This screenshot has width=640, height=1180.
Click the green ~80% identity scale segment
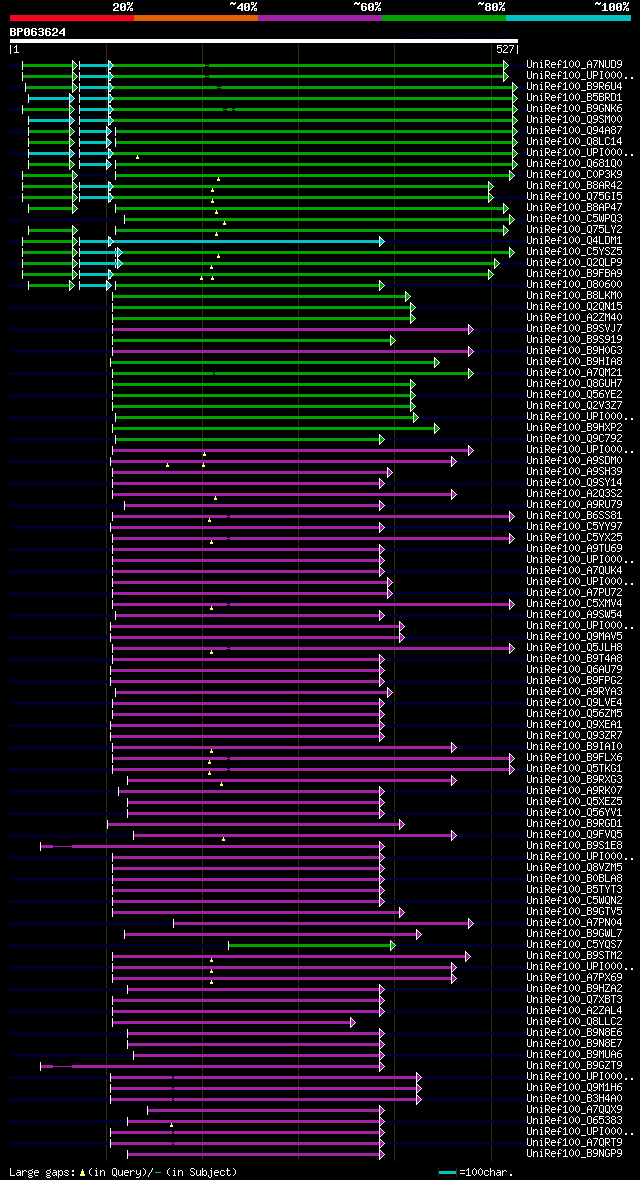pos(444,17)
